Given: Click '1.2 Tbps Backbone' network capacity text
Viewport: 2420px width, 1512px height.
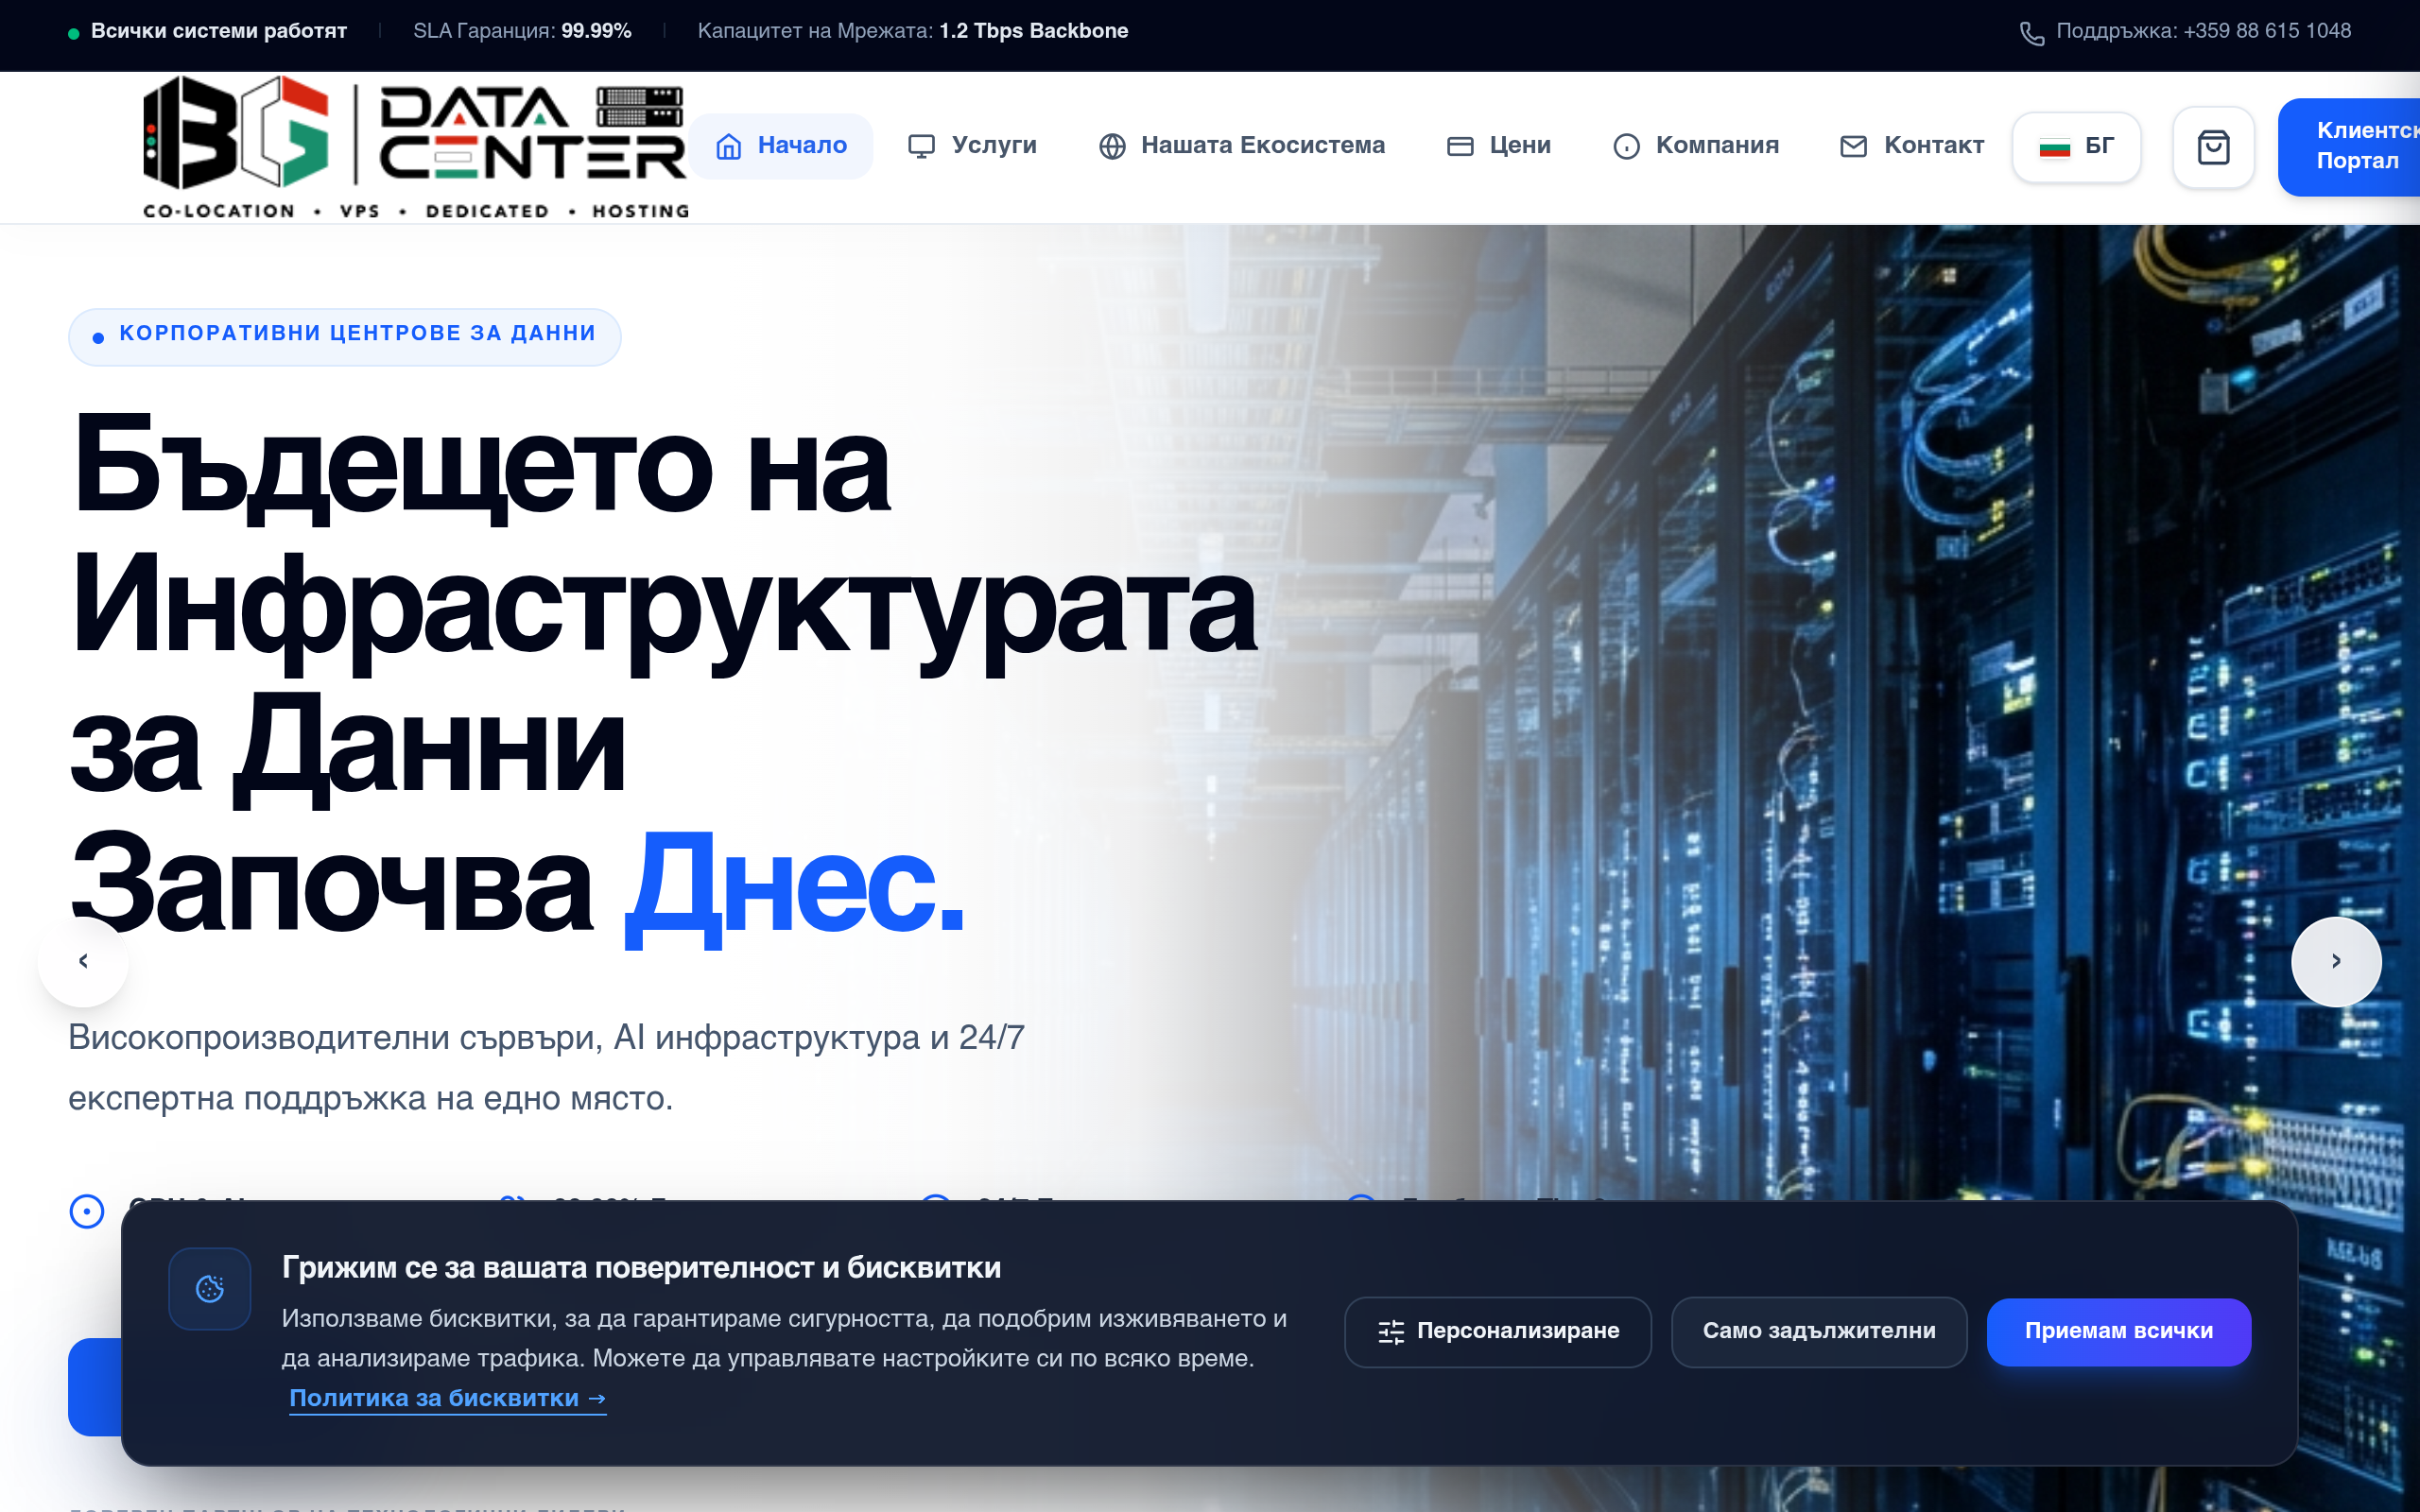Looking at the screenshot, I should pyautogui.click(x=1033, y=31).
